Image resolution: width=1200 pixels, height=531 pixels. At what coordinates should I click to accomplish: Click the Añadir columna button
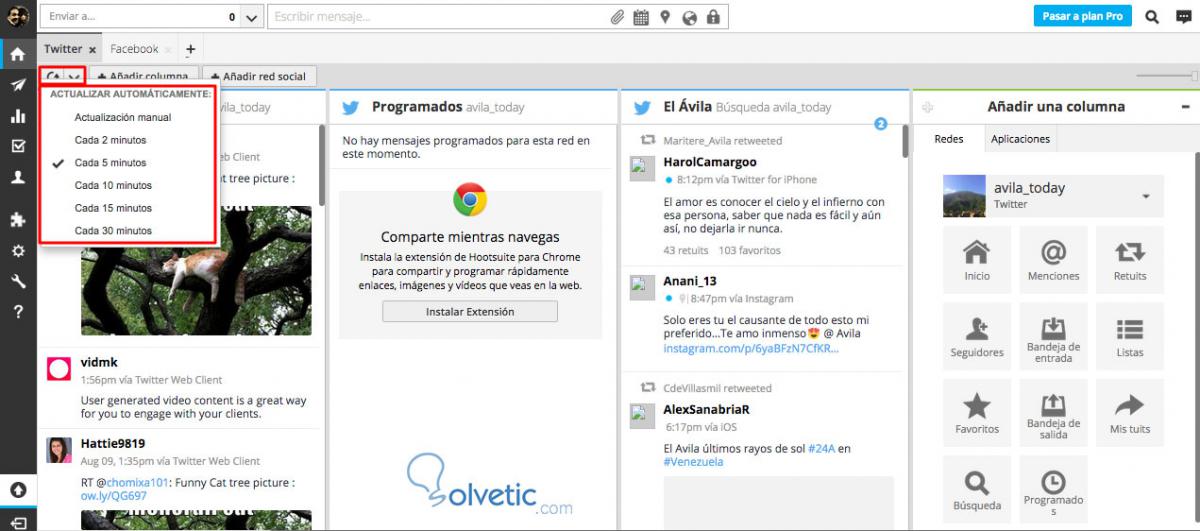click(143, 76)
